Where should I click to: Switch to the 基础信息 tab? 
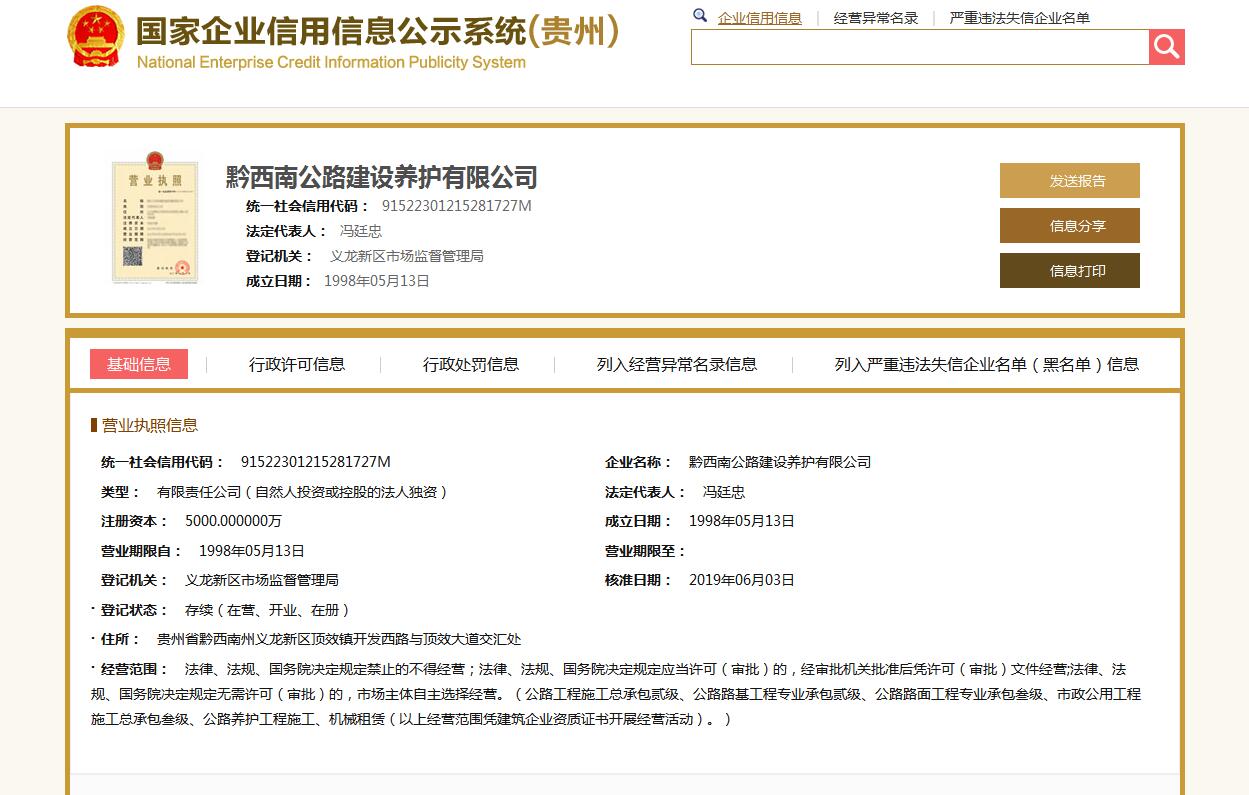click(139, 364)
